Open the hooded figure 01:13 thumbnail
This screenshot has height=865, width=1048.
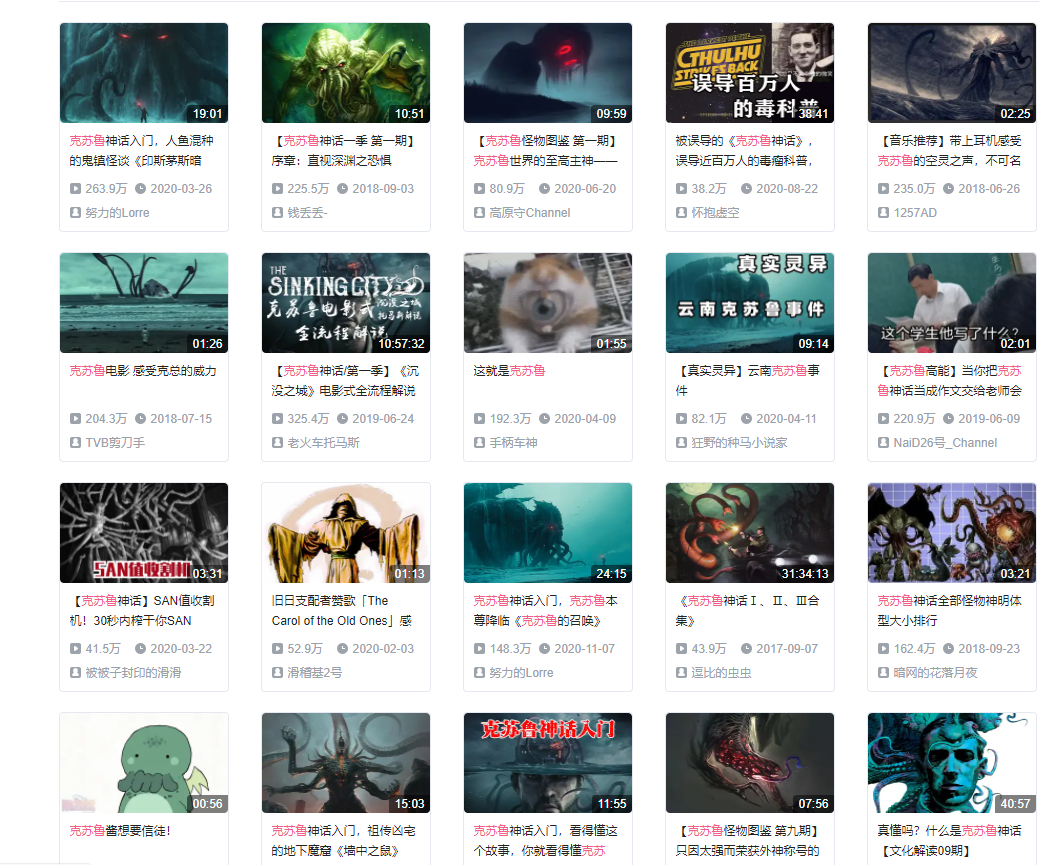tap(346, 533)
